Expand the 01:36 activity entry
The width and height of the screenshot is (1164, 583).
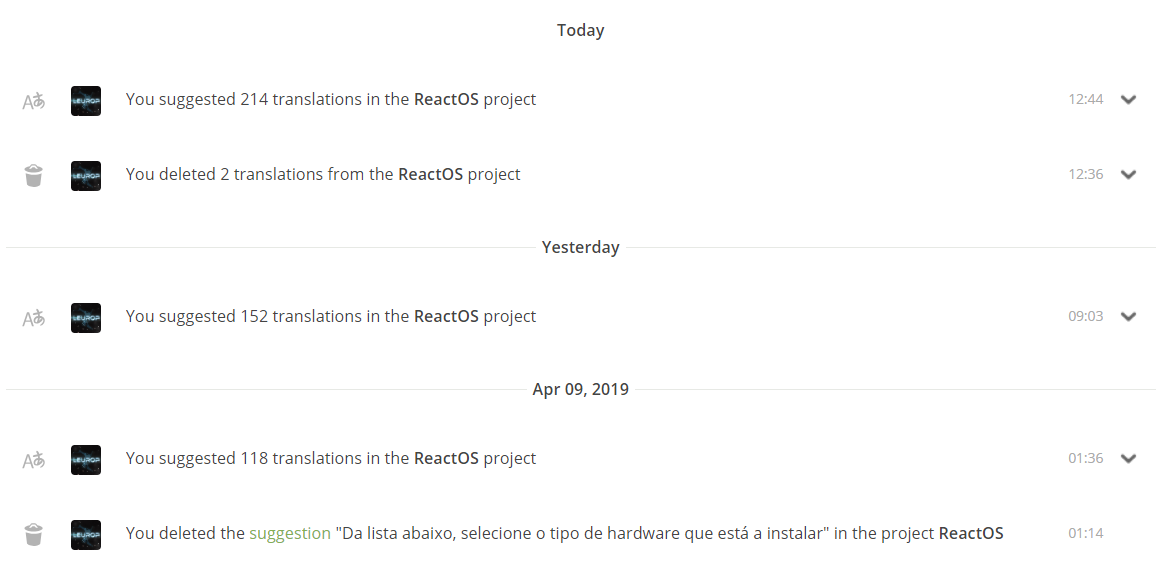[x=1129, y=459]
